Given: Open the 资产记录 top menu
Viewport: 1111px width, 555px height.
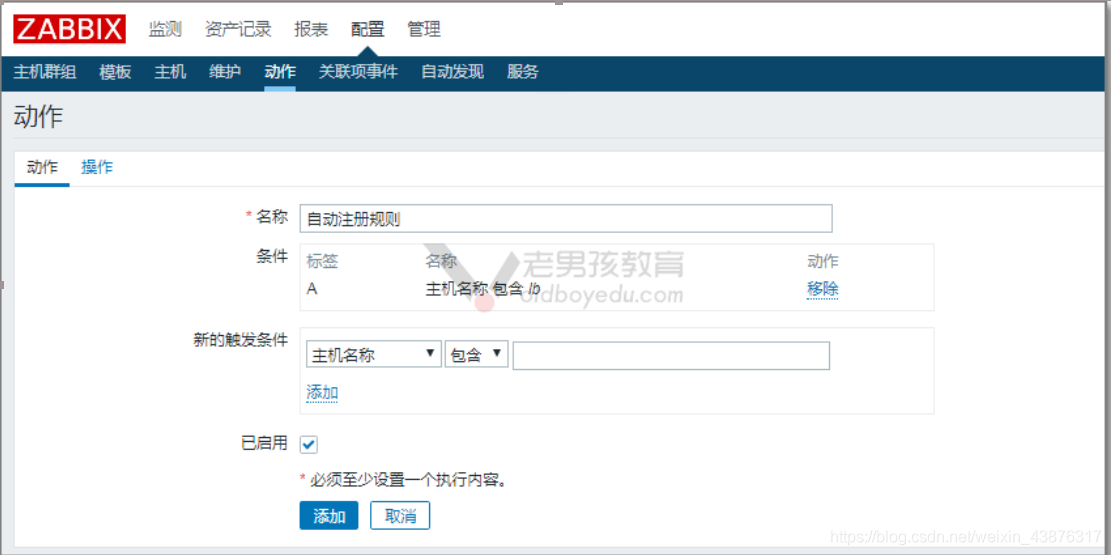Looking at the screenshot, I should click(x=238, y=29).
